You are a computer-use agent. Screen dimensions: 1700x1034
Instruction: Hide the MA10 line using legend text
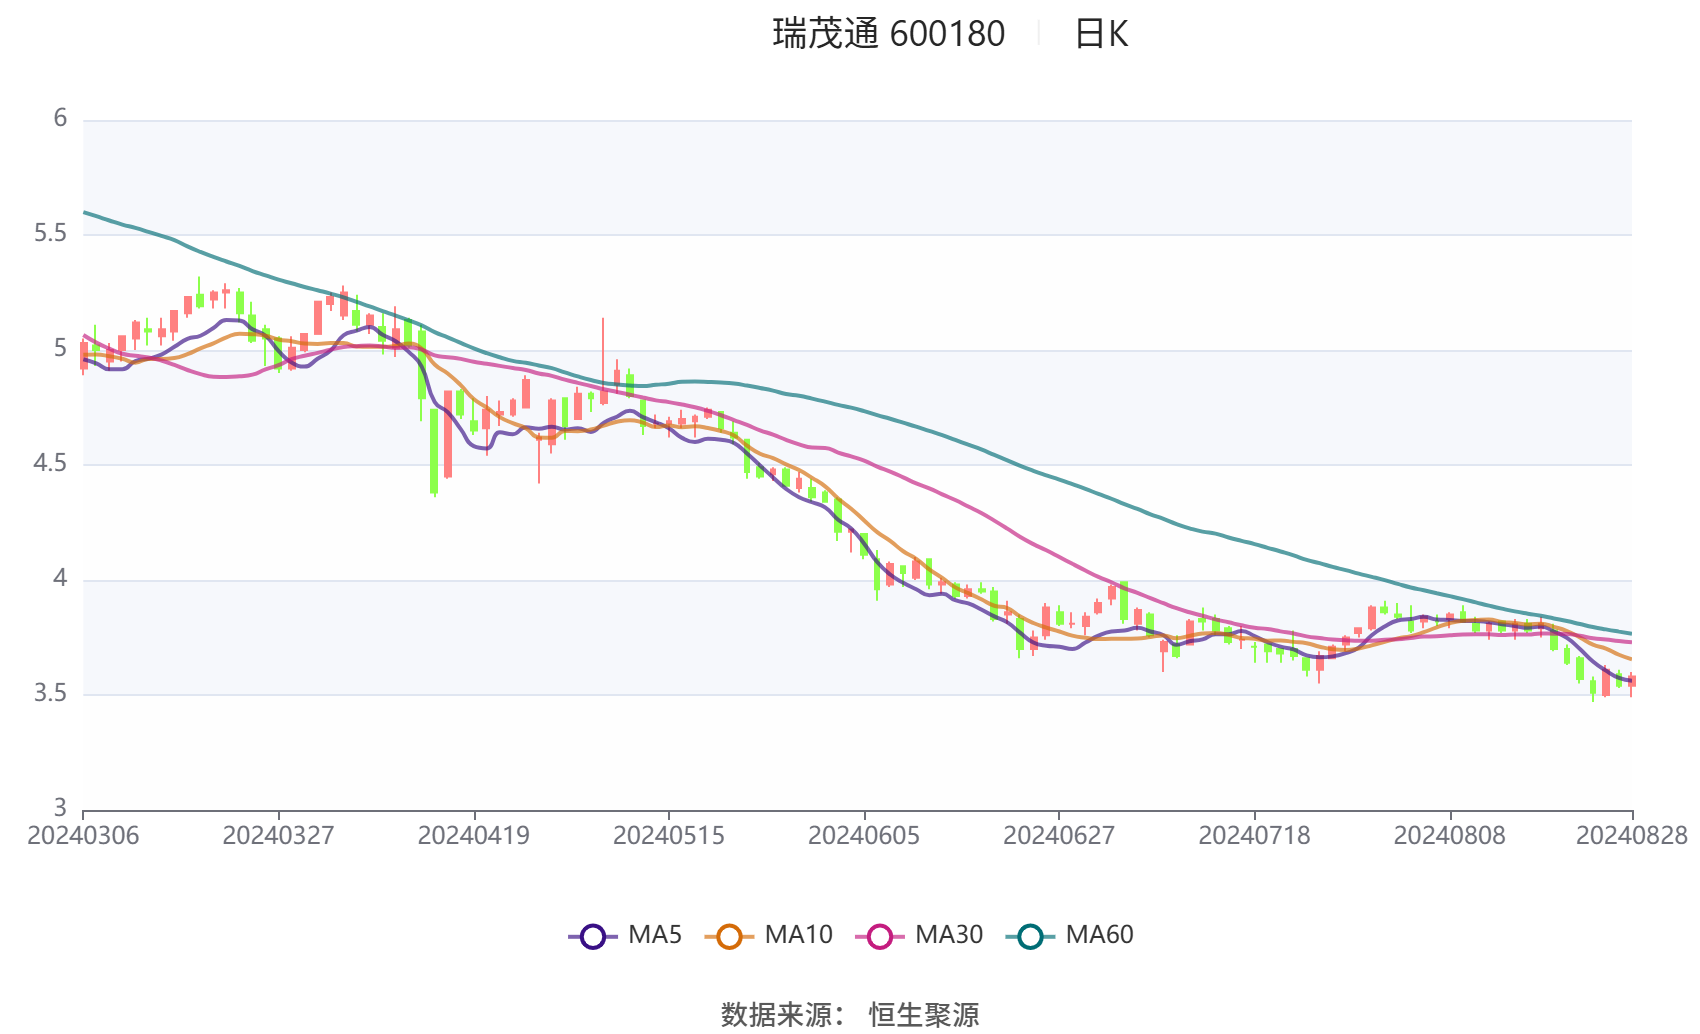[798, 935]
